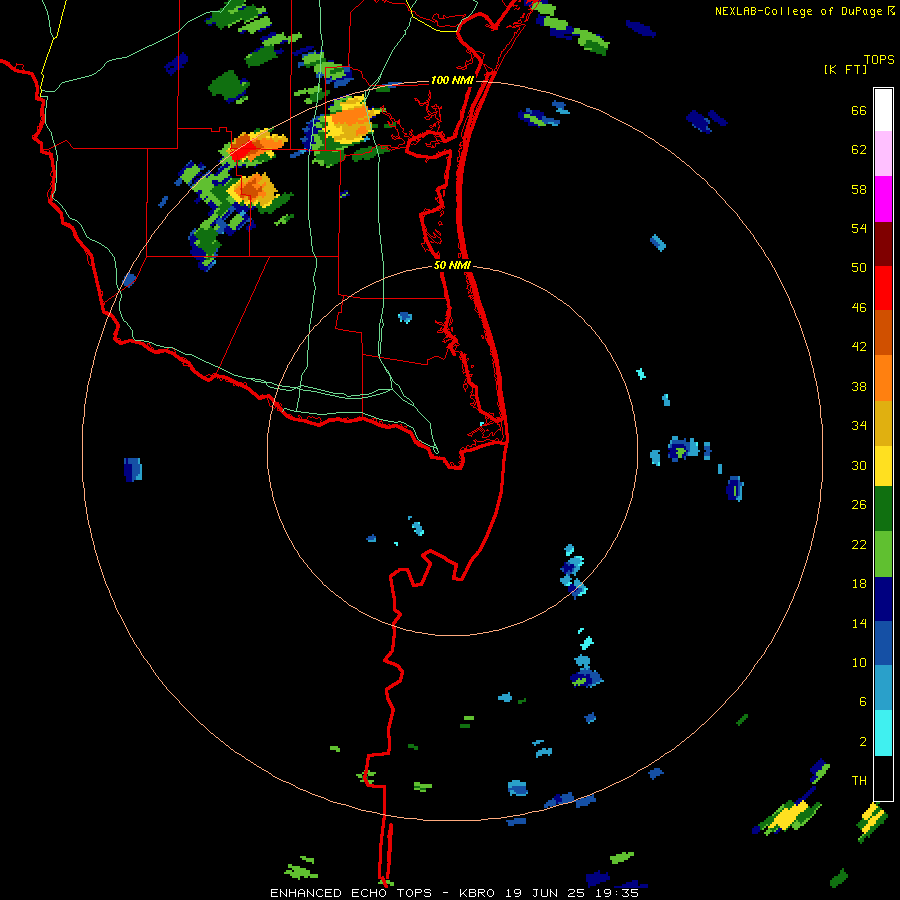This screenshot has height=900, width=900.
Task: Click the light pink 62 kft color band
Action: coord(883,154)
